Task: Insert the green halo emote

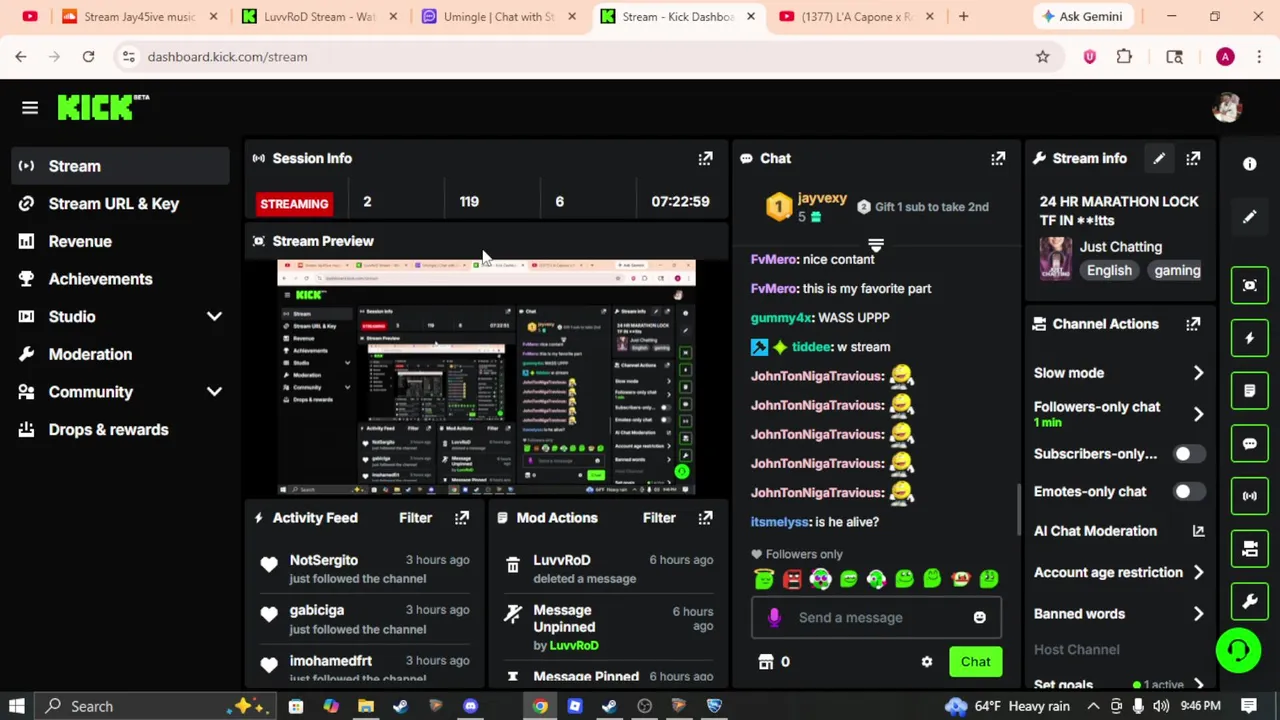Action: (764, 579)
